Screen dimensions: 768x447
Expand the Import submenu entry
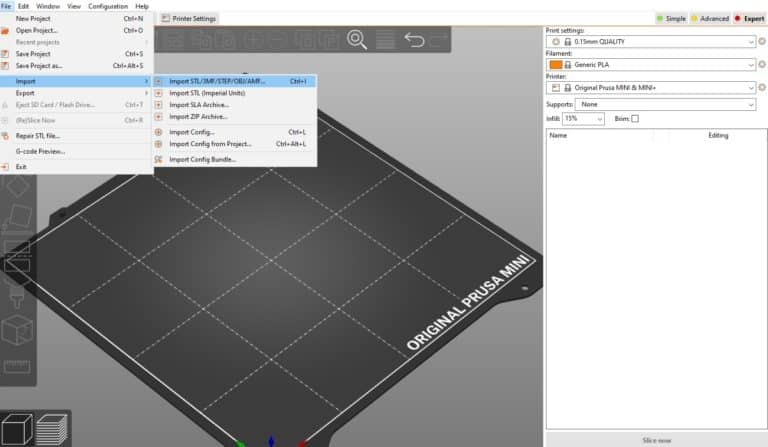coord(76,81)
